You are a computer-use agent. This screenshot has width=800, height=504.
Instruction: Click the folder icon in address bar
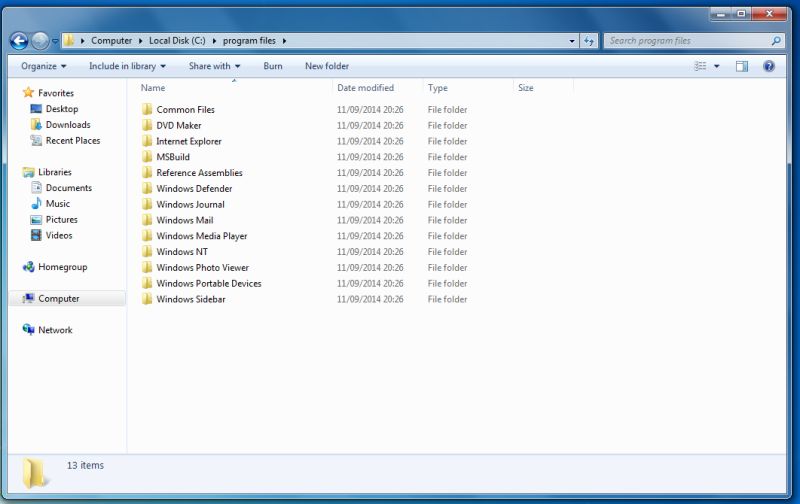pyautogui.click(x=69, y=40)
